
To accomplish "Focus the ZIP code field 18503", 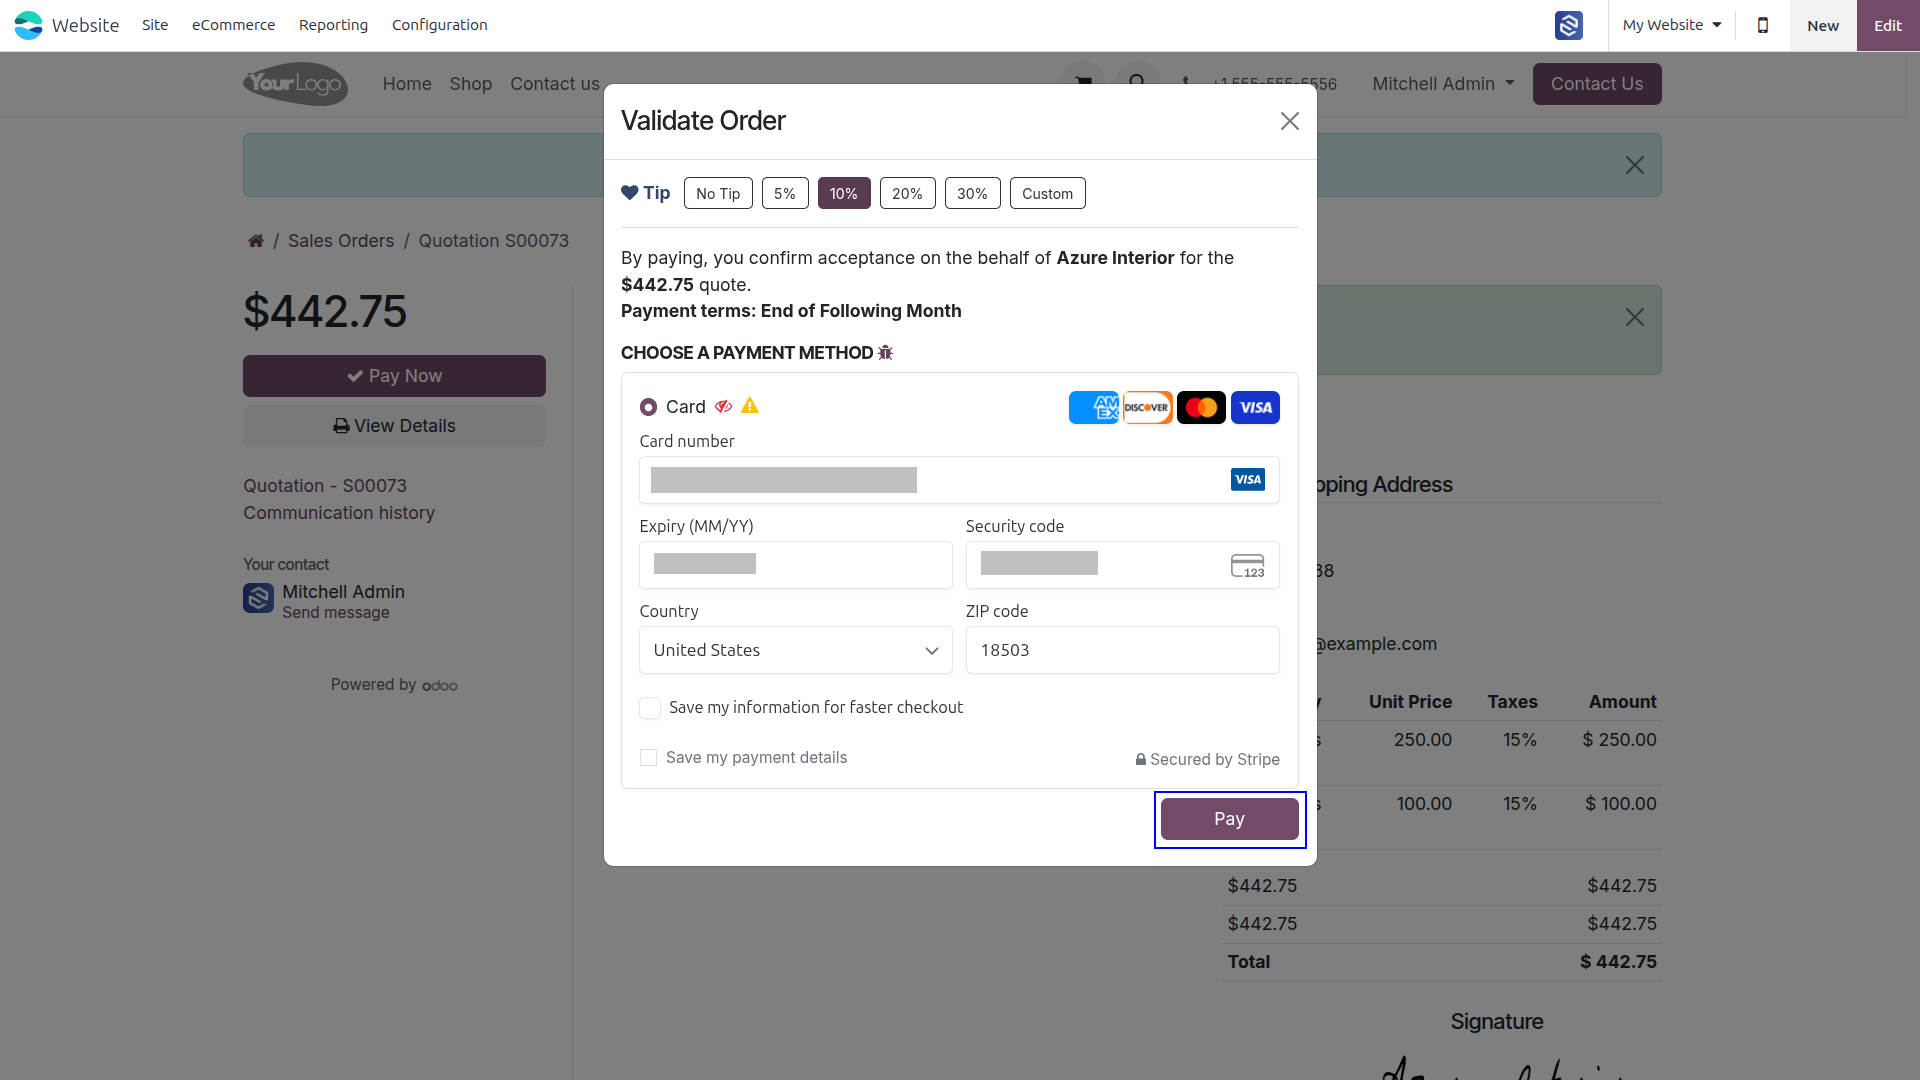I will (1122, 650).
